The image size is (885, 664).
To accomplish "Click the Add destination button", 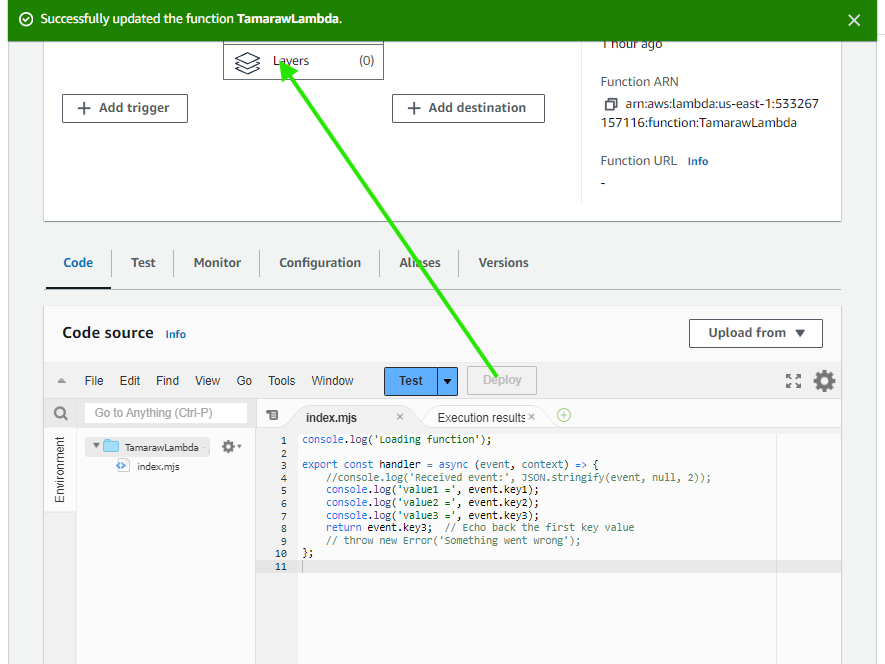I will pyautogui.click(x=468, y=108).
